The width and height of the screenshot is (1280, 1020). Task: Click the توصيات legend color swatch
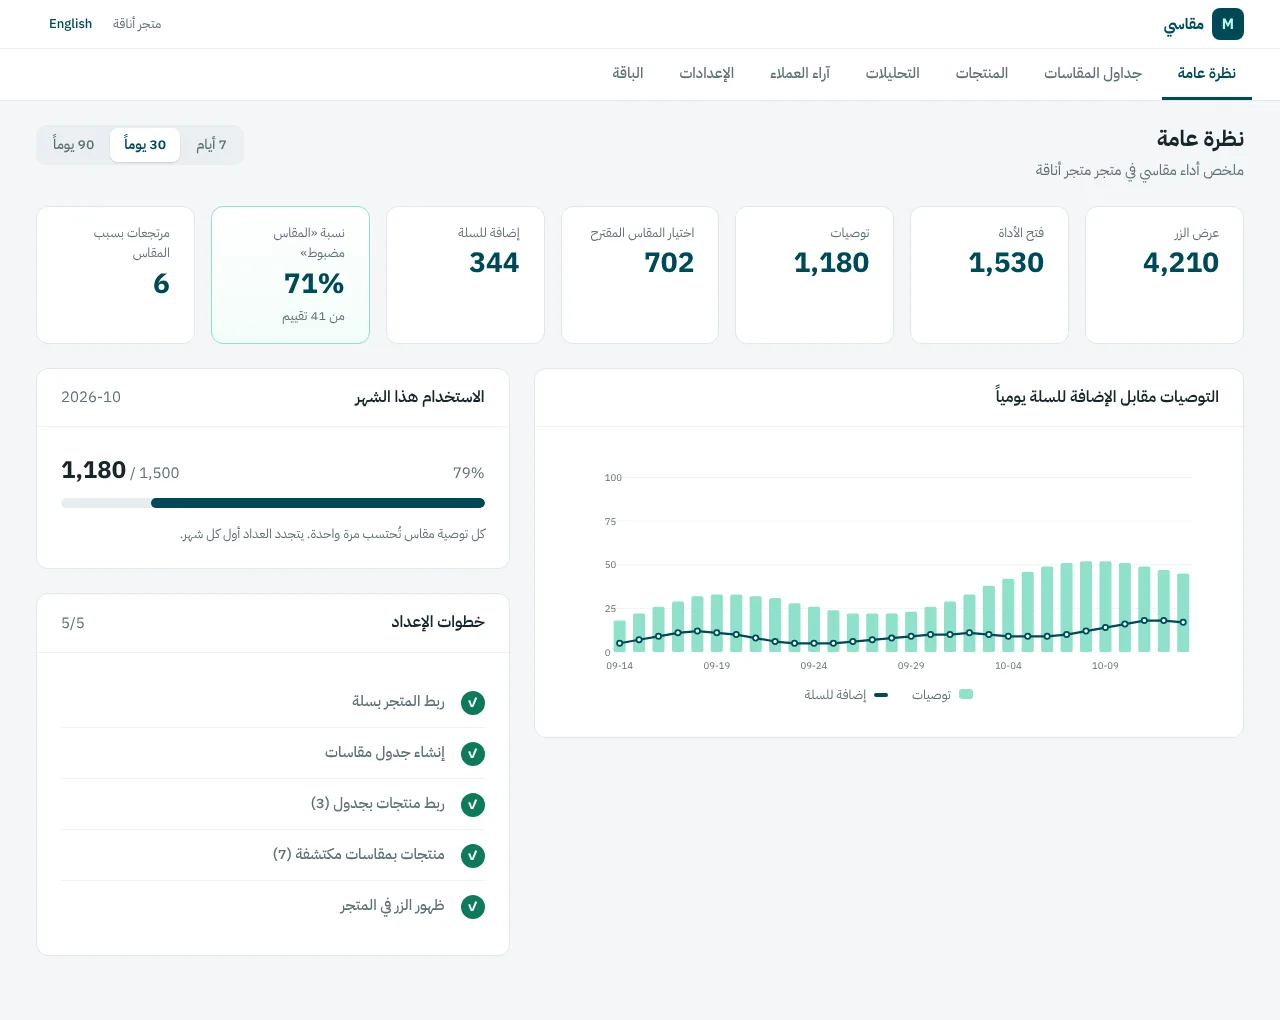(x=966, y=694)
